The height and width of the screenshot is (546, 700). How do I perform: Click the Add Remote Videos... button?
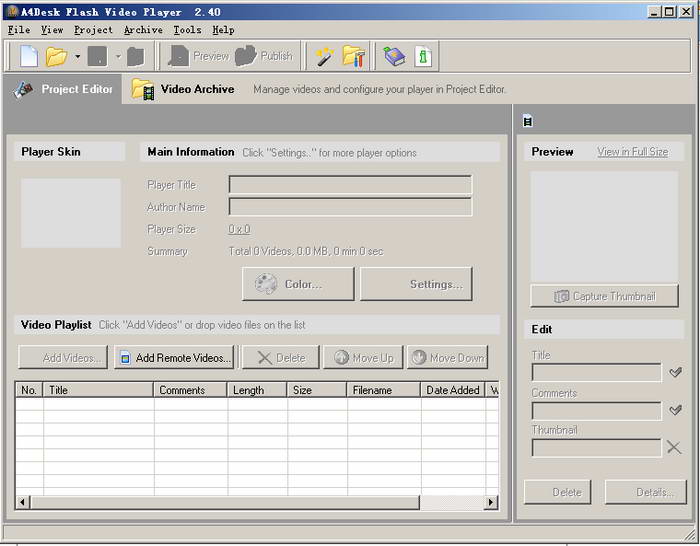tap(174, 357)
